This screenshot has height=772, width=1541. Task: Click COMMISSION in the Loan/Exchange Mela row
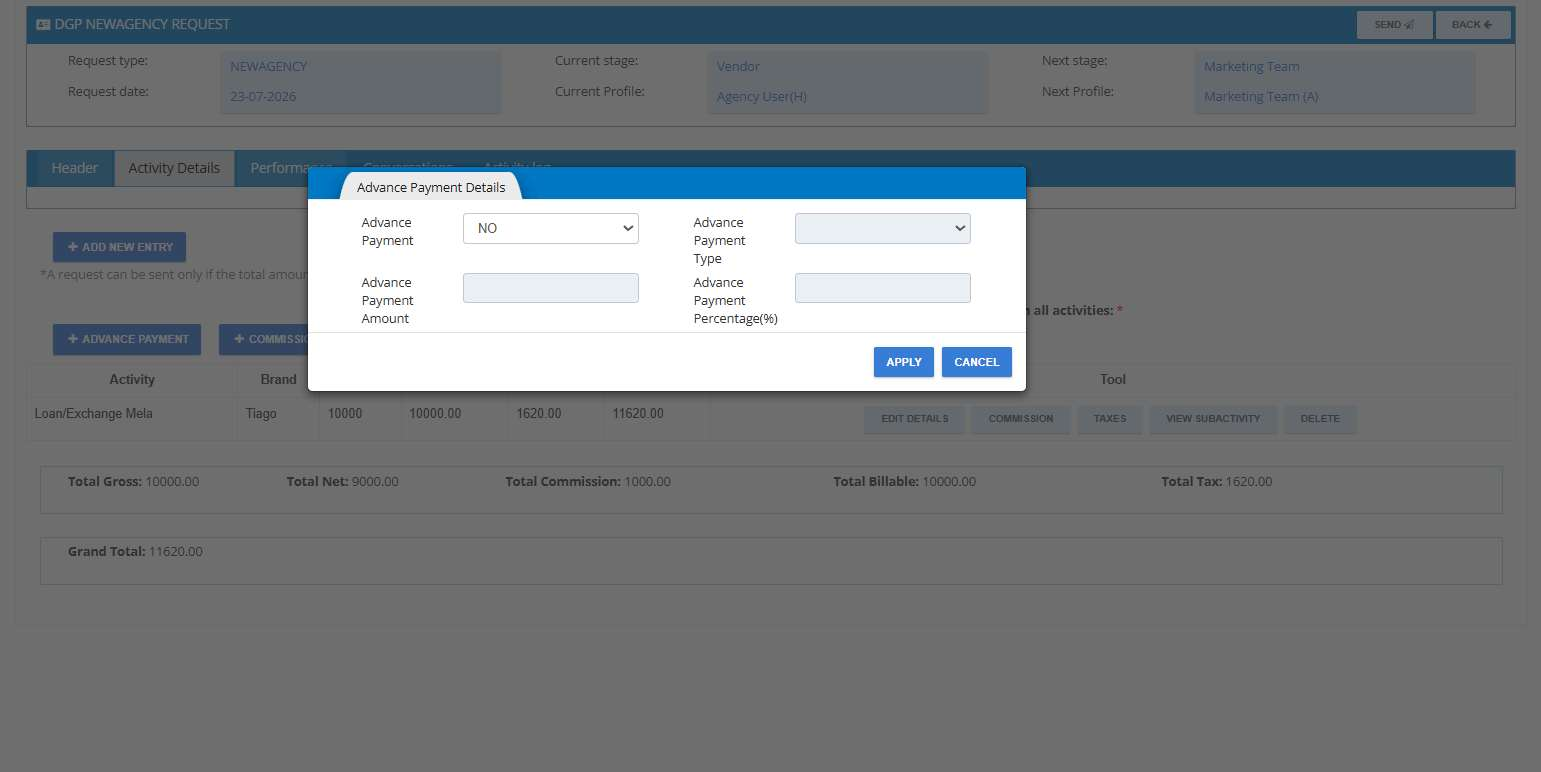point(1021,419)
